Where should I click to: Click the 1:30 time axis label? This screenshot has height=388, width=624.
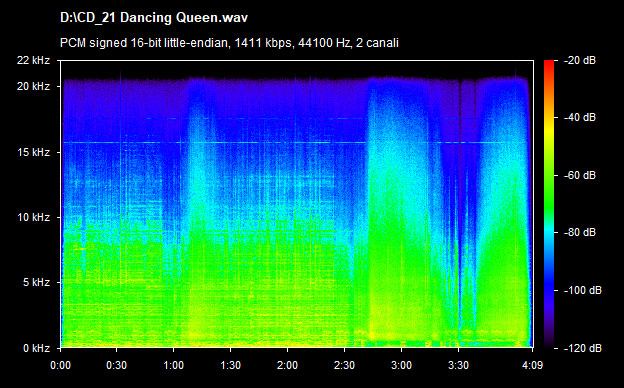coord(230,365)
